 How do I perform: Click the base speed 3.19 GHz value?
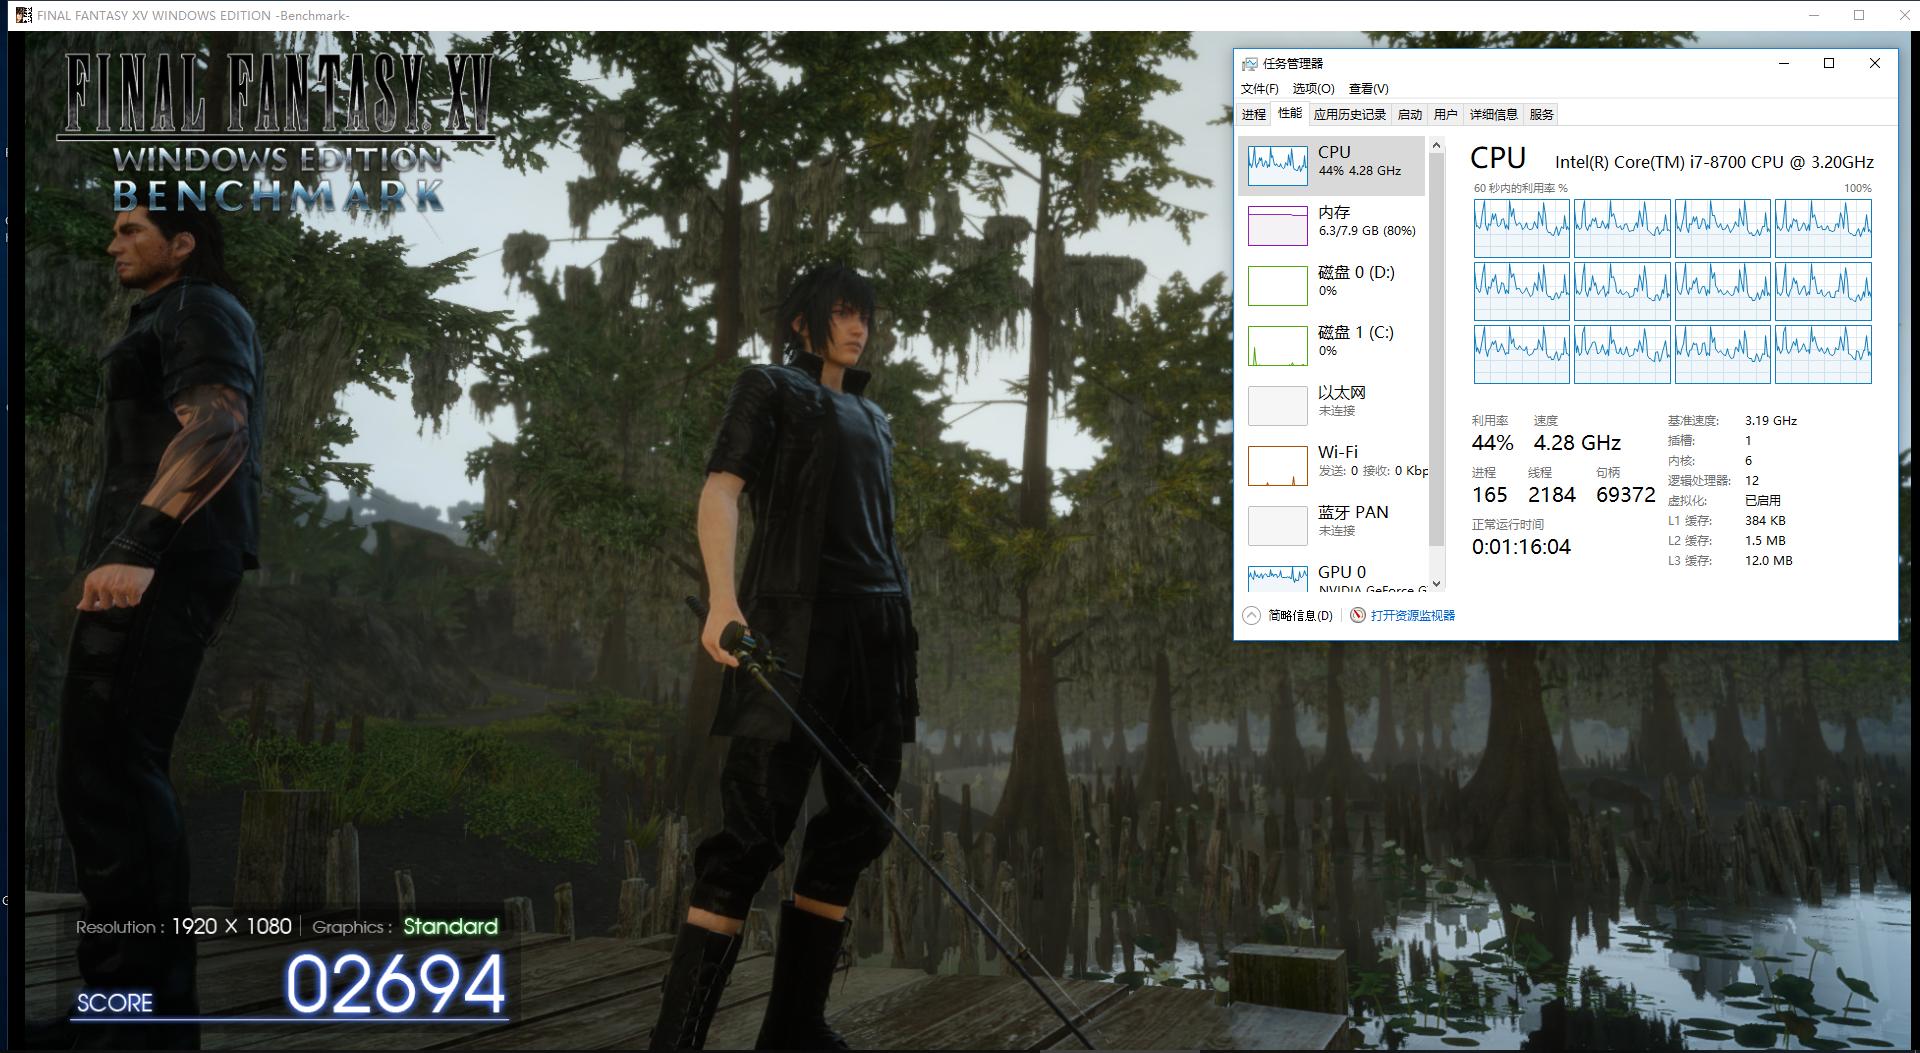1770,421
